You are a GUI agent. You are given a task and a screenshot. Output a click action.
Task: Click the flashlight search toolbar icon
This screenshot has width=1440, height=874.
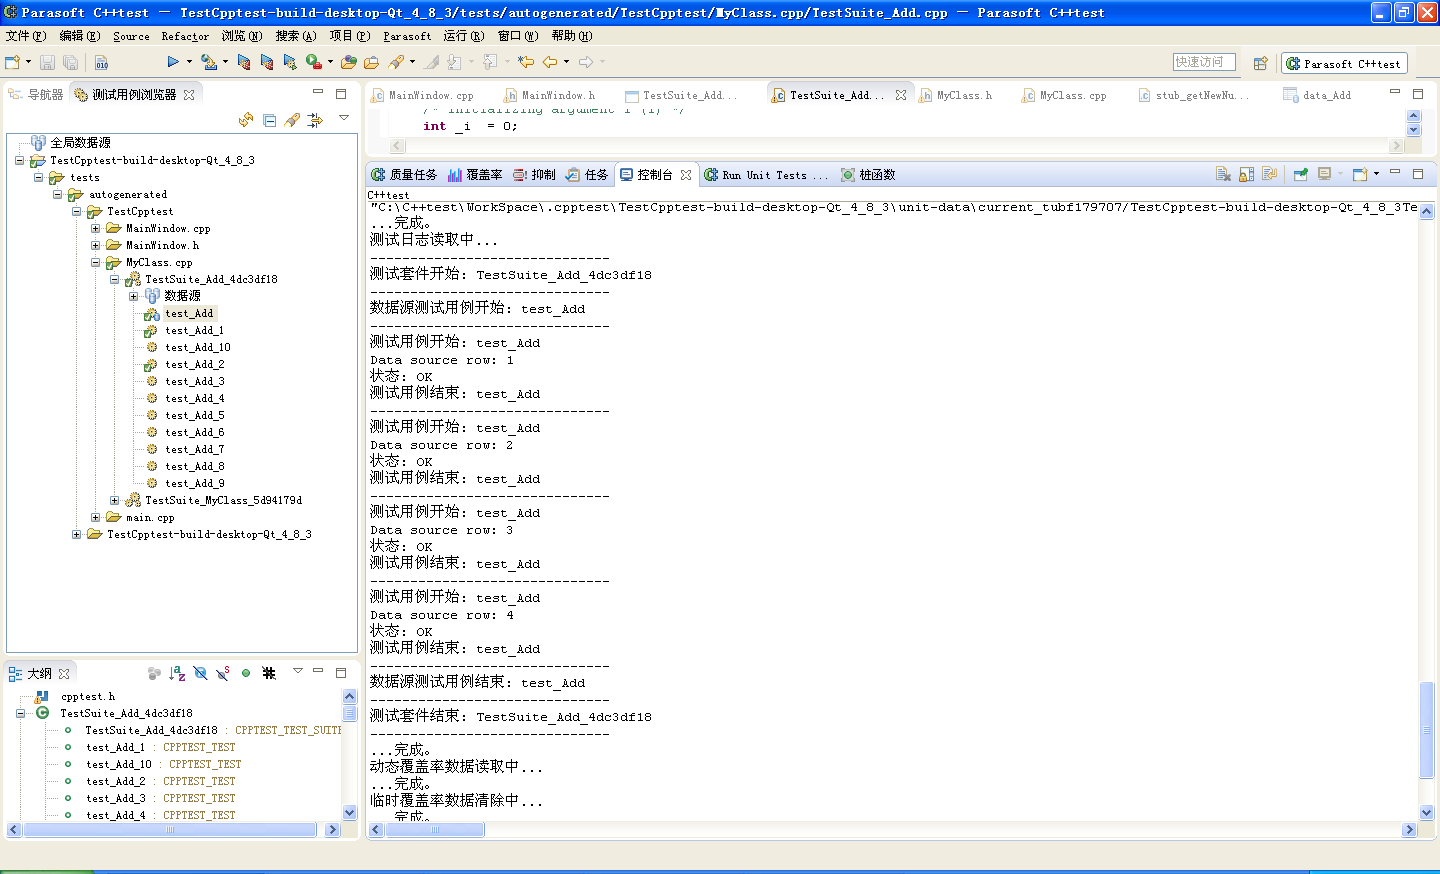[396, 62]
